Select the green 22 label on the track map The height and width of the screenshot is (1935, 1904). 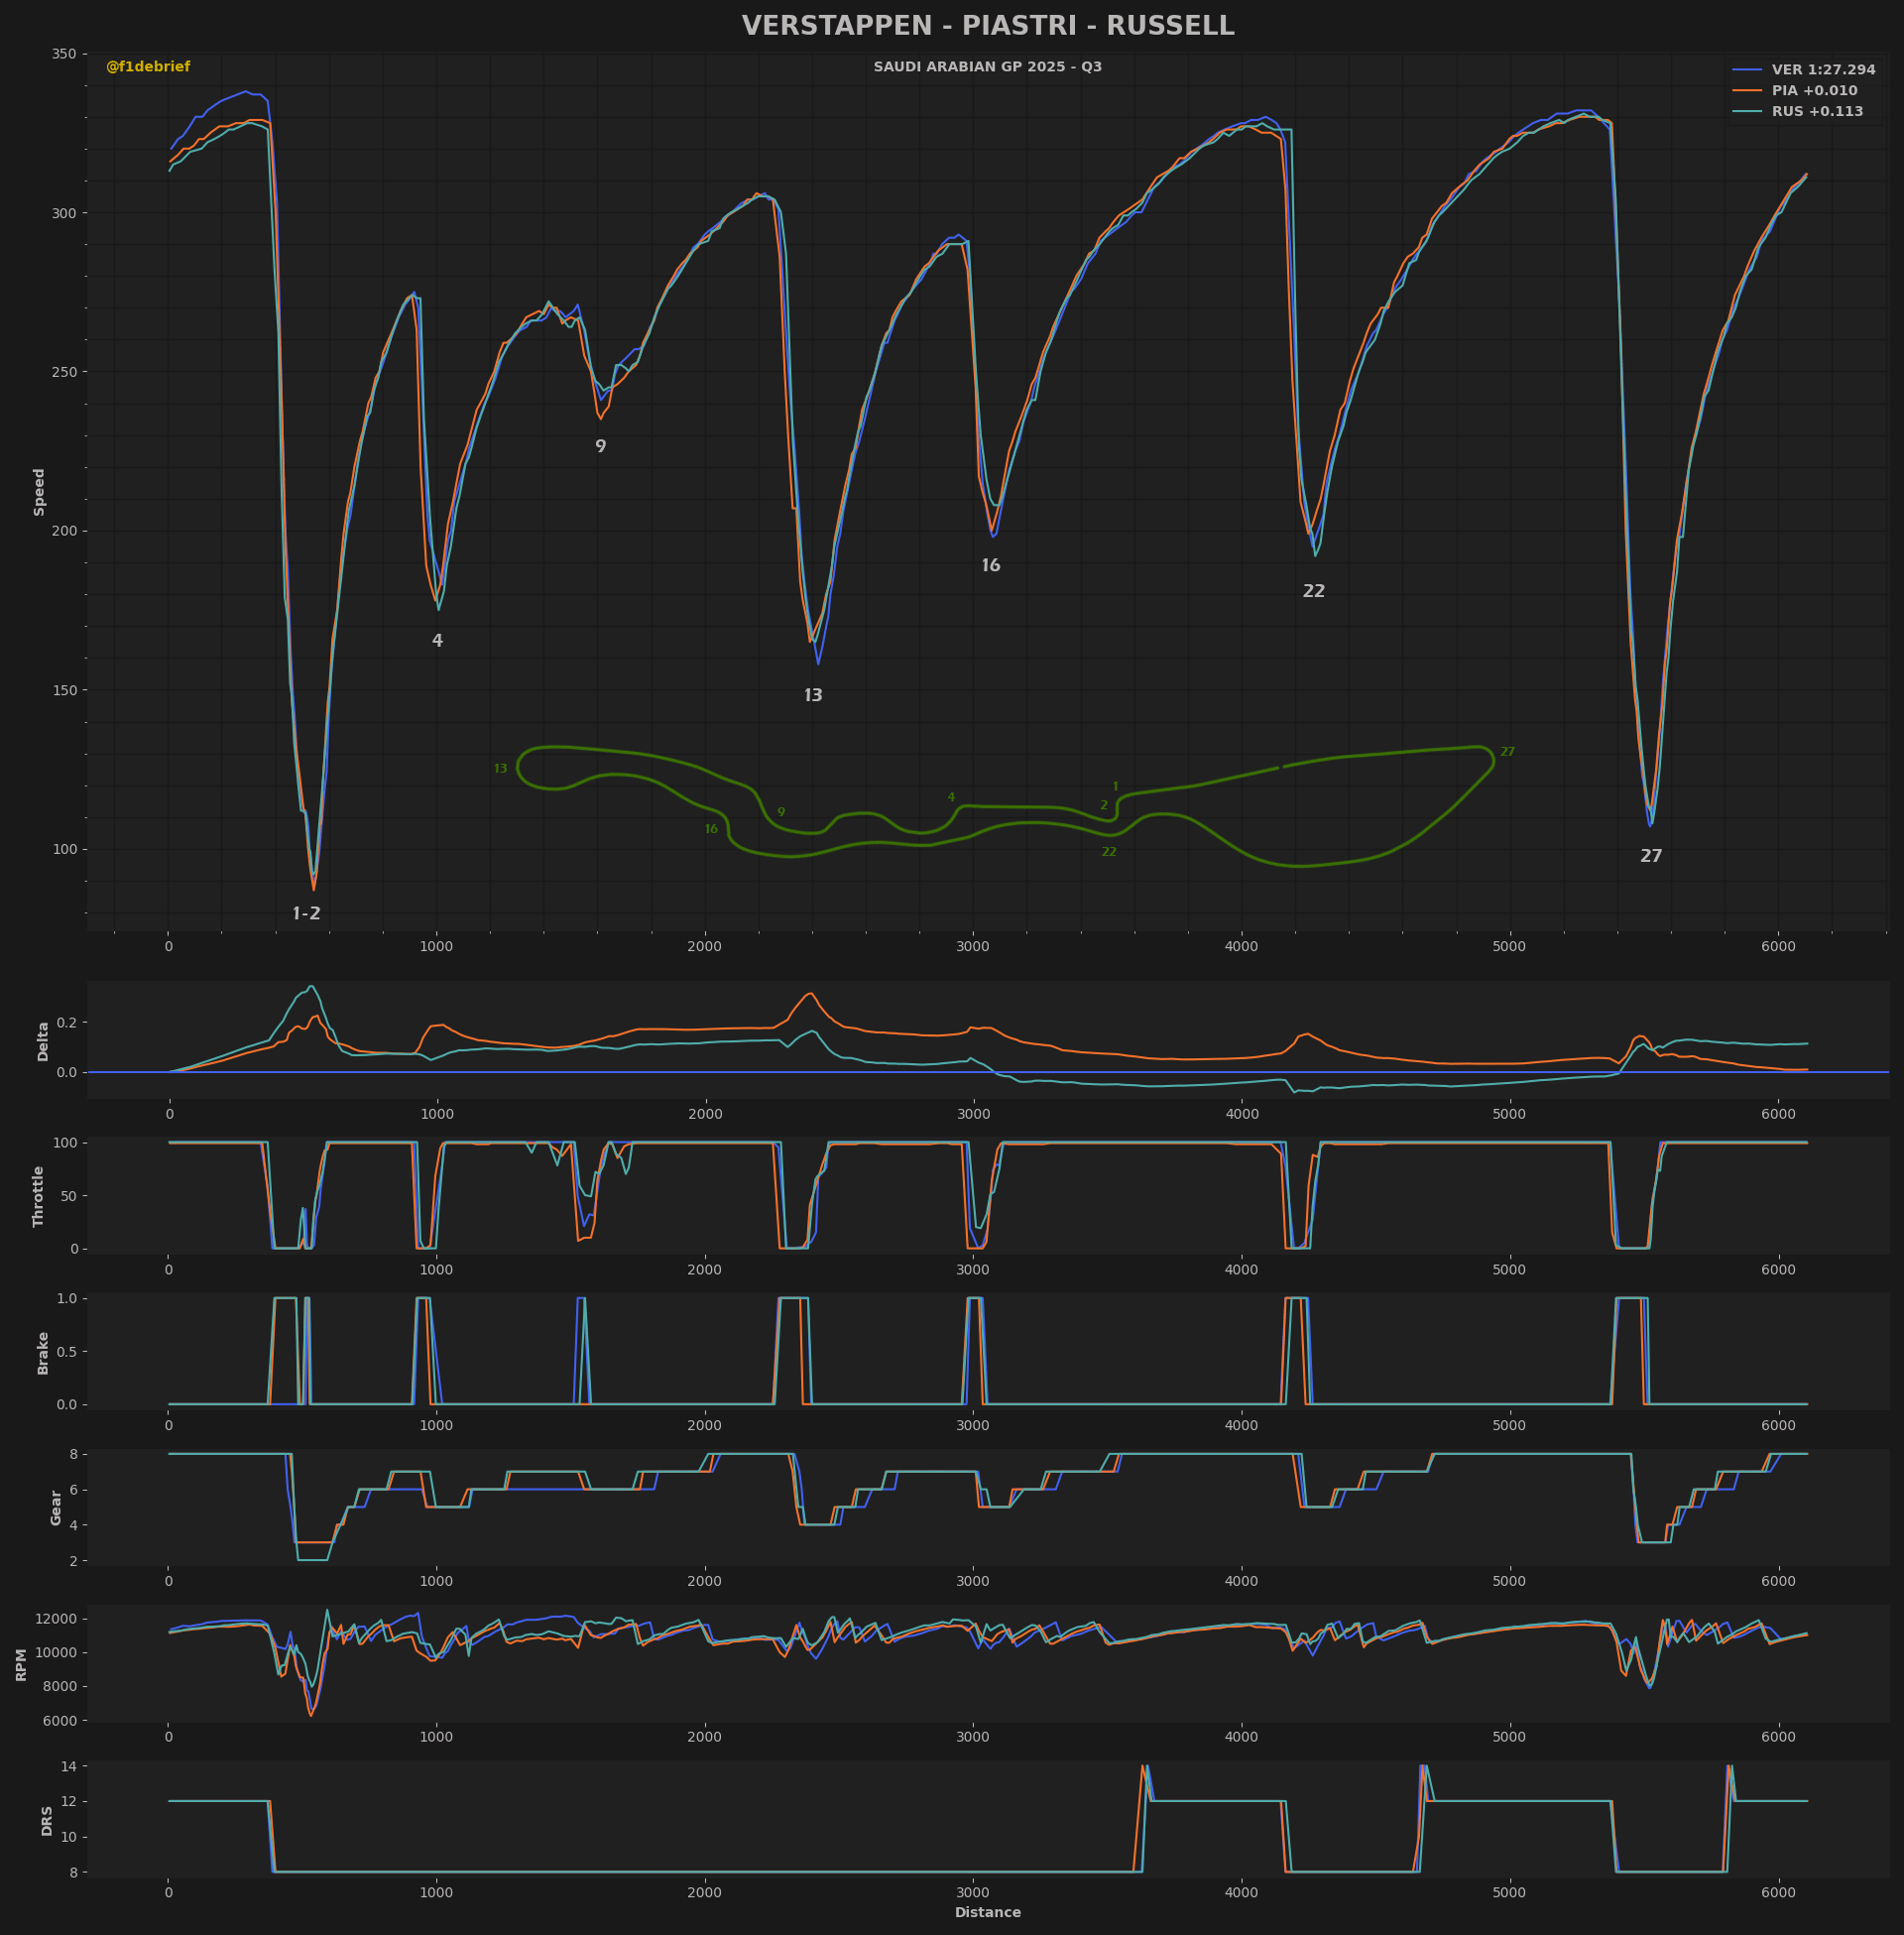(x=1109, y=852)
